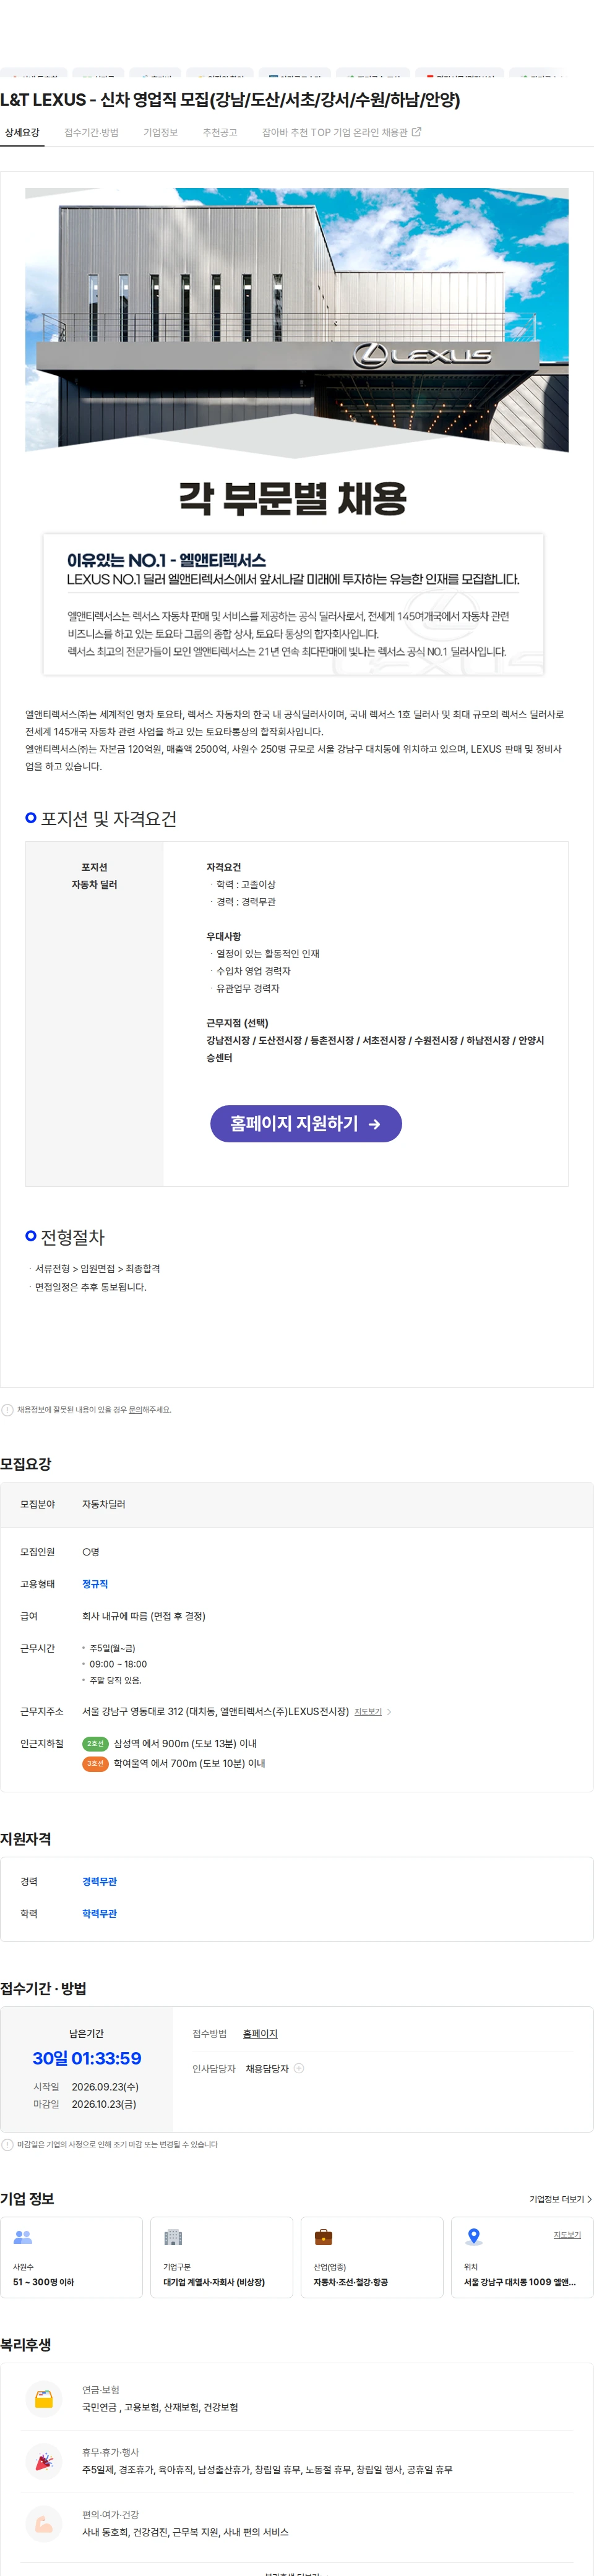This screenshot has height=2576, width=594.
Task: Click the orange 3호선 subway badge
Action: coord(95,1764)
